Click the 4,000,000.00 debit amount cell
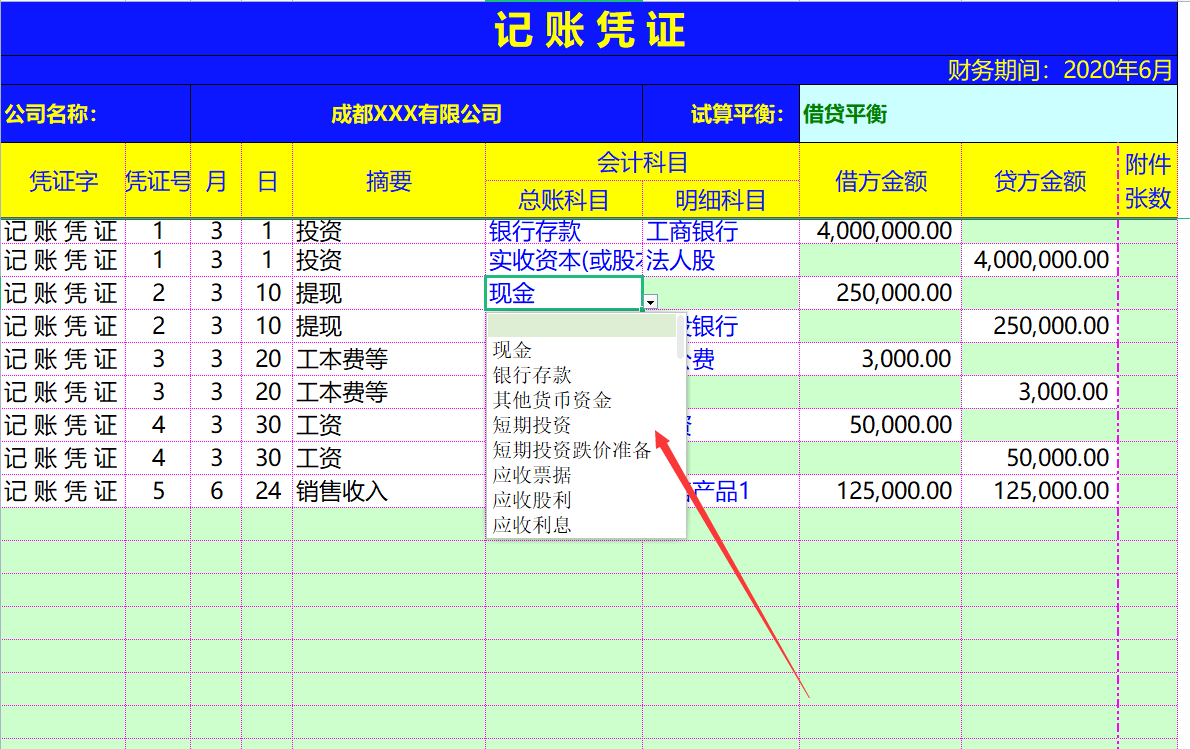 pos(880,231)
